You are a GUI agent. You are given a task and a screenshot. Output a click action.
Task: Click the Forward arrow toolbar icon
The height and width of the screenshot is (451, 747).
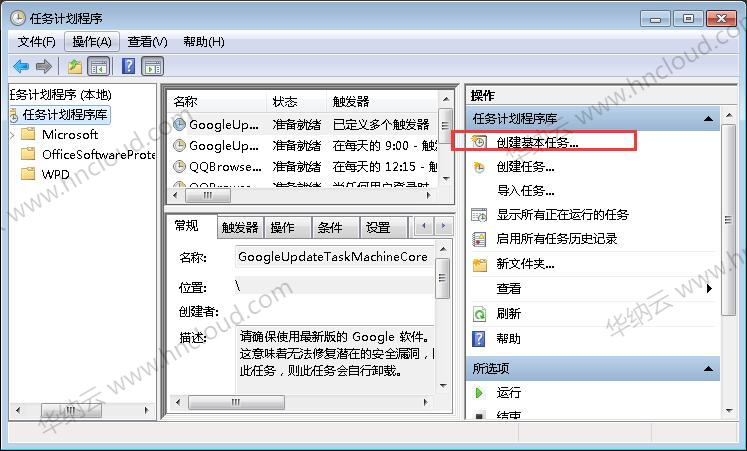pos(44,66)
